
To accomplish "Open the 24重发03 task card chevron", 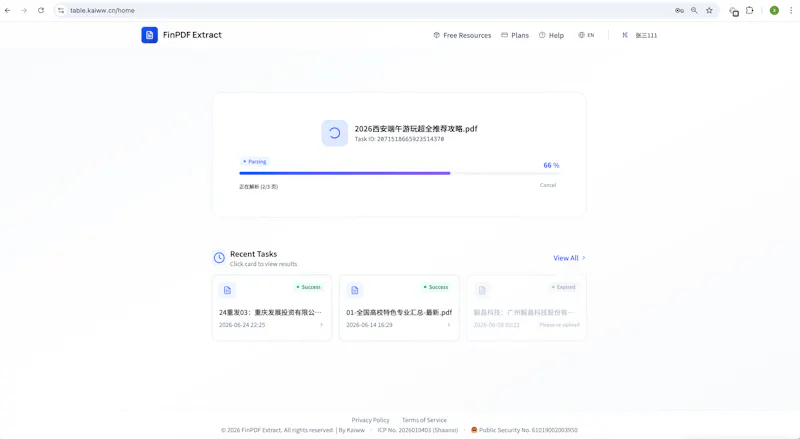I will (321, 325).
